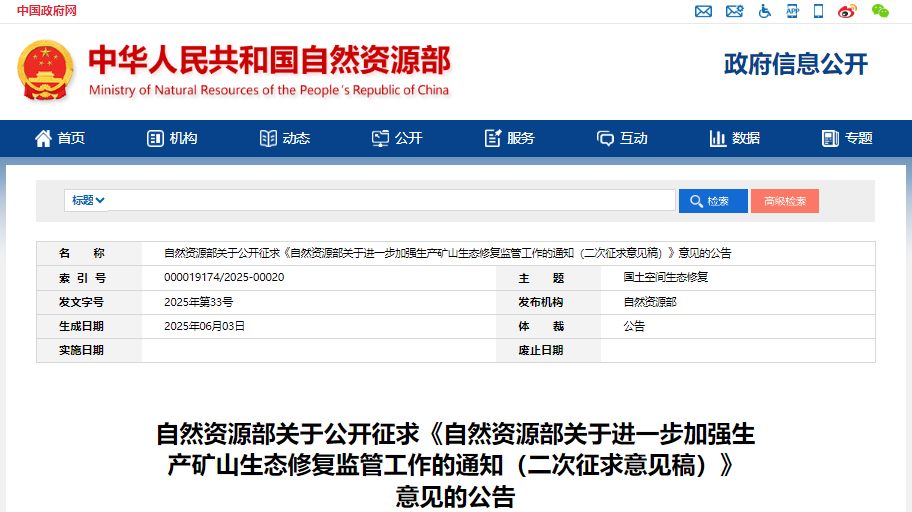Open the 机构 navigation menu
This screenshot has width=912, height=512.
[172, 138]
